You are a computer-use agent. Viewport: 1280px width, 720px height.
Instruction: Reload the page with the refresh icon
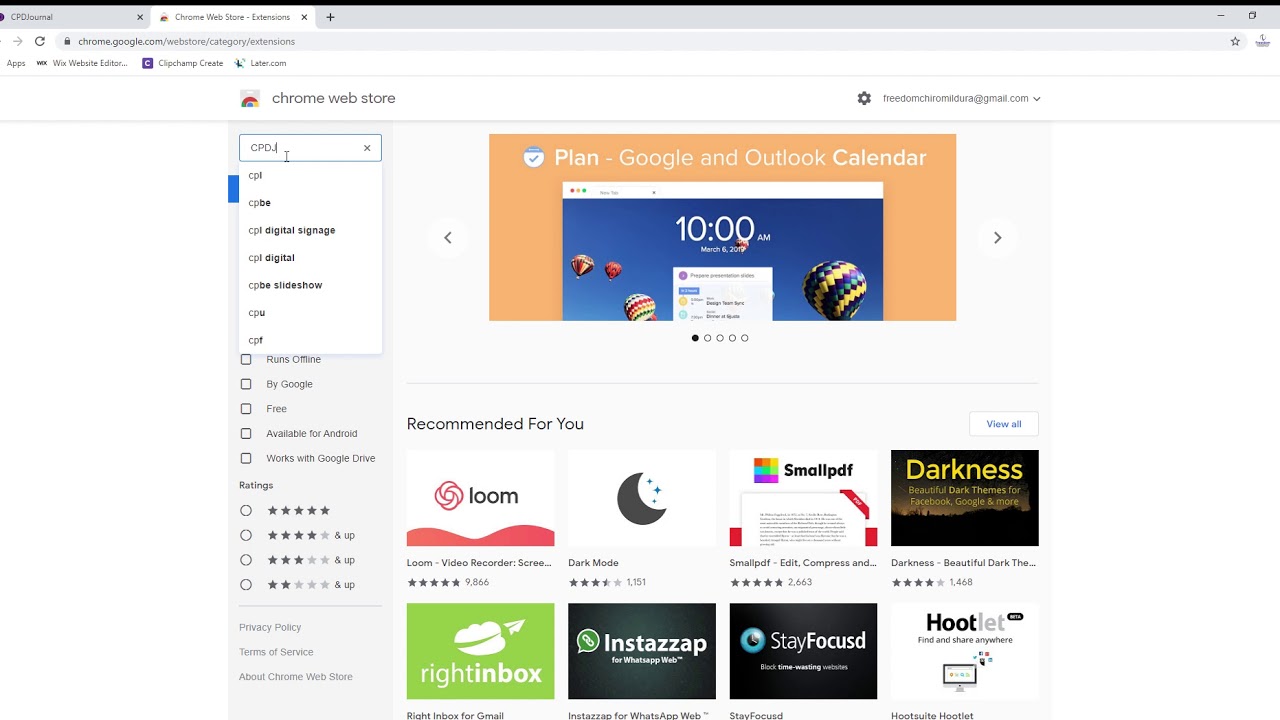click(40, 41)
